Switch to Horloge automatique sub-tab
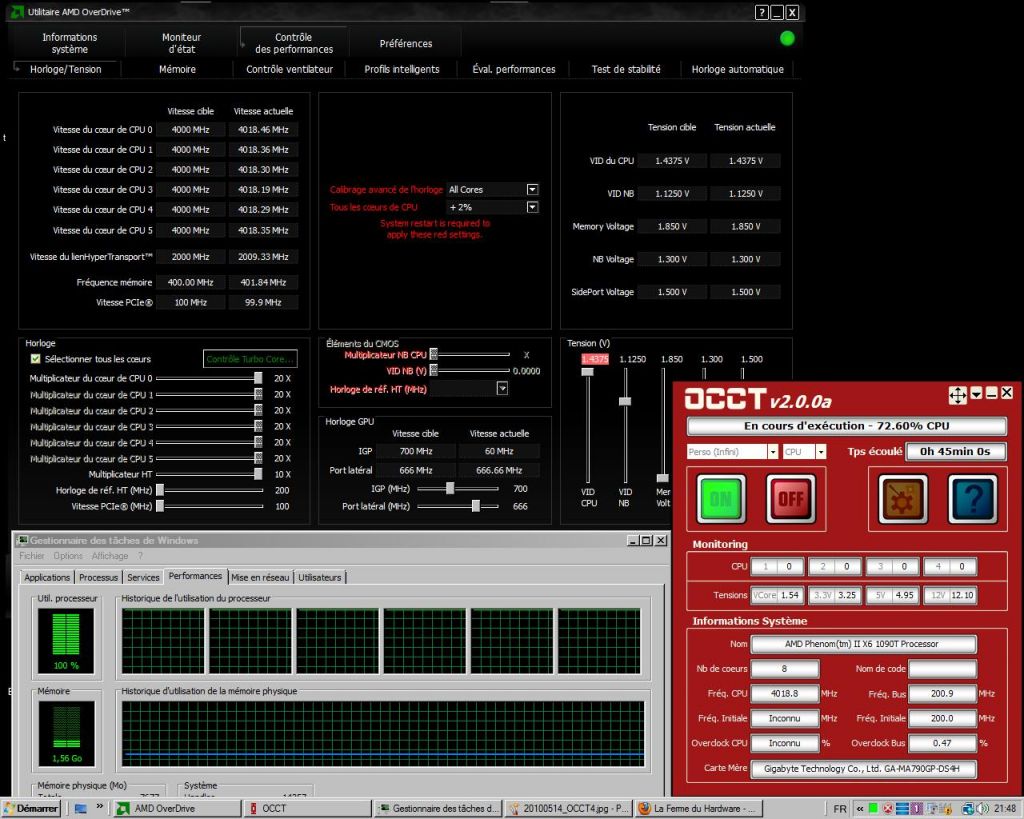Image resolution: width=1024 pixels, height=819 pixels. coord(737,69)
